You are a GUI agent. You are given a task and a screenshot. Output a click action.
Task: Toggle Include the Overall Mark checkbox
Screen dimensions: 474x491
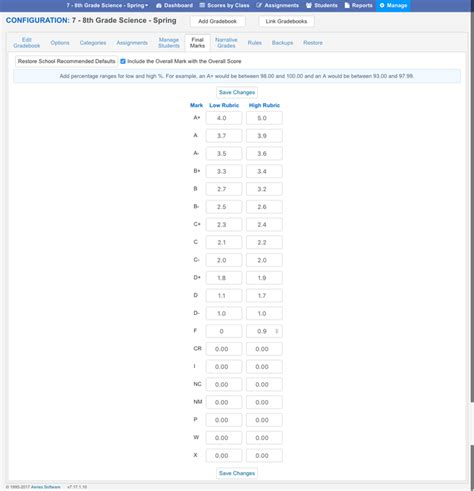pyautogui.click(x=123, y=61)
